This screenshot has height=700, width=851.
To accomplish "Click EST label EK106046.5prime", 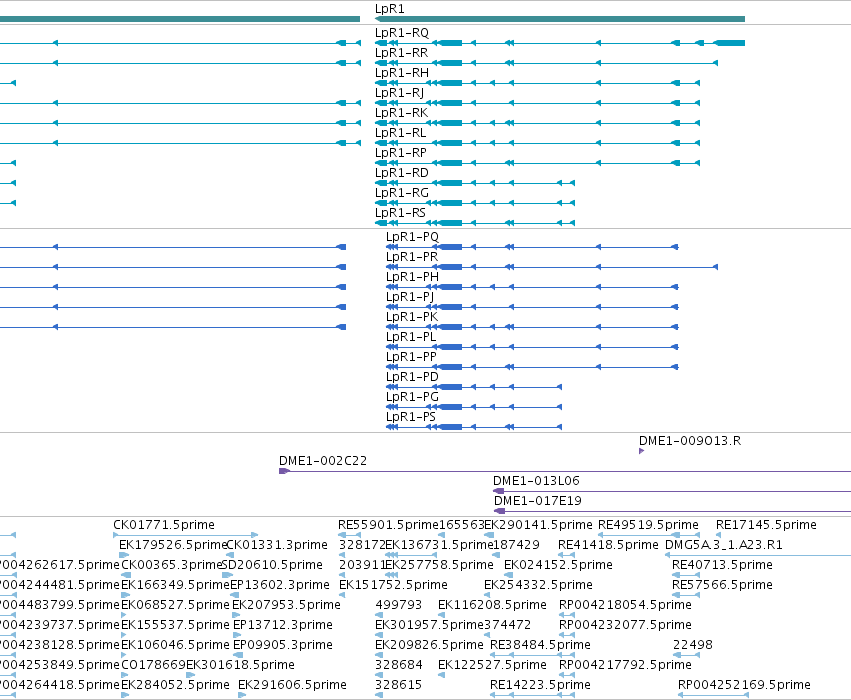I will [x=175, y=645].
